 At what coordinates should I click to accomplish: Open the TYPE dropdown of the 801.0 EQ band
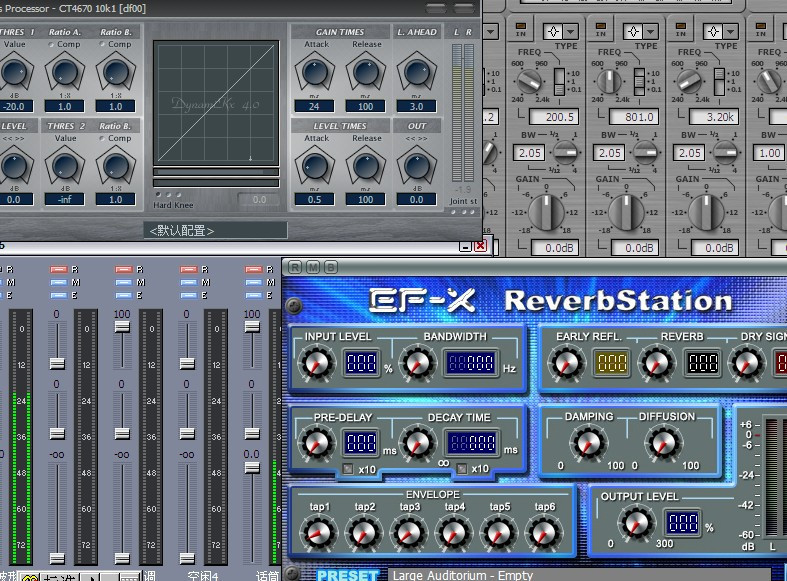coord(650,32)
